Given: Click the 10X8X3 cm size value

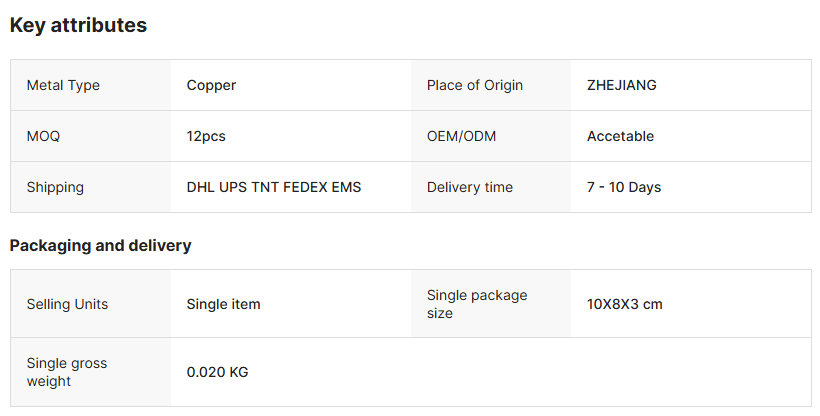Looking at the screenshot, I should tap(625, 304).
